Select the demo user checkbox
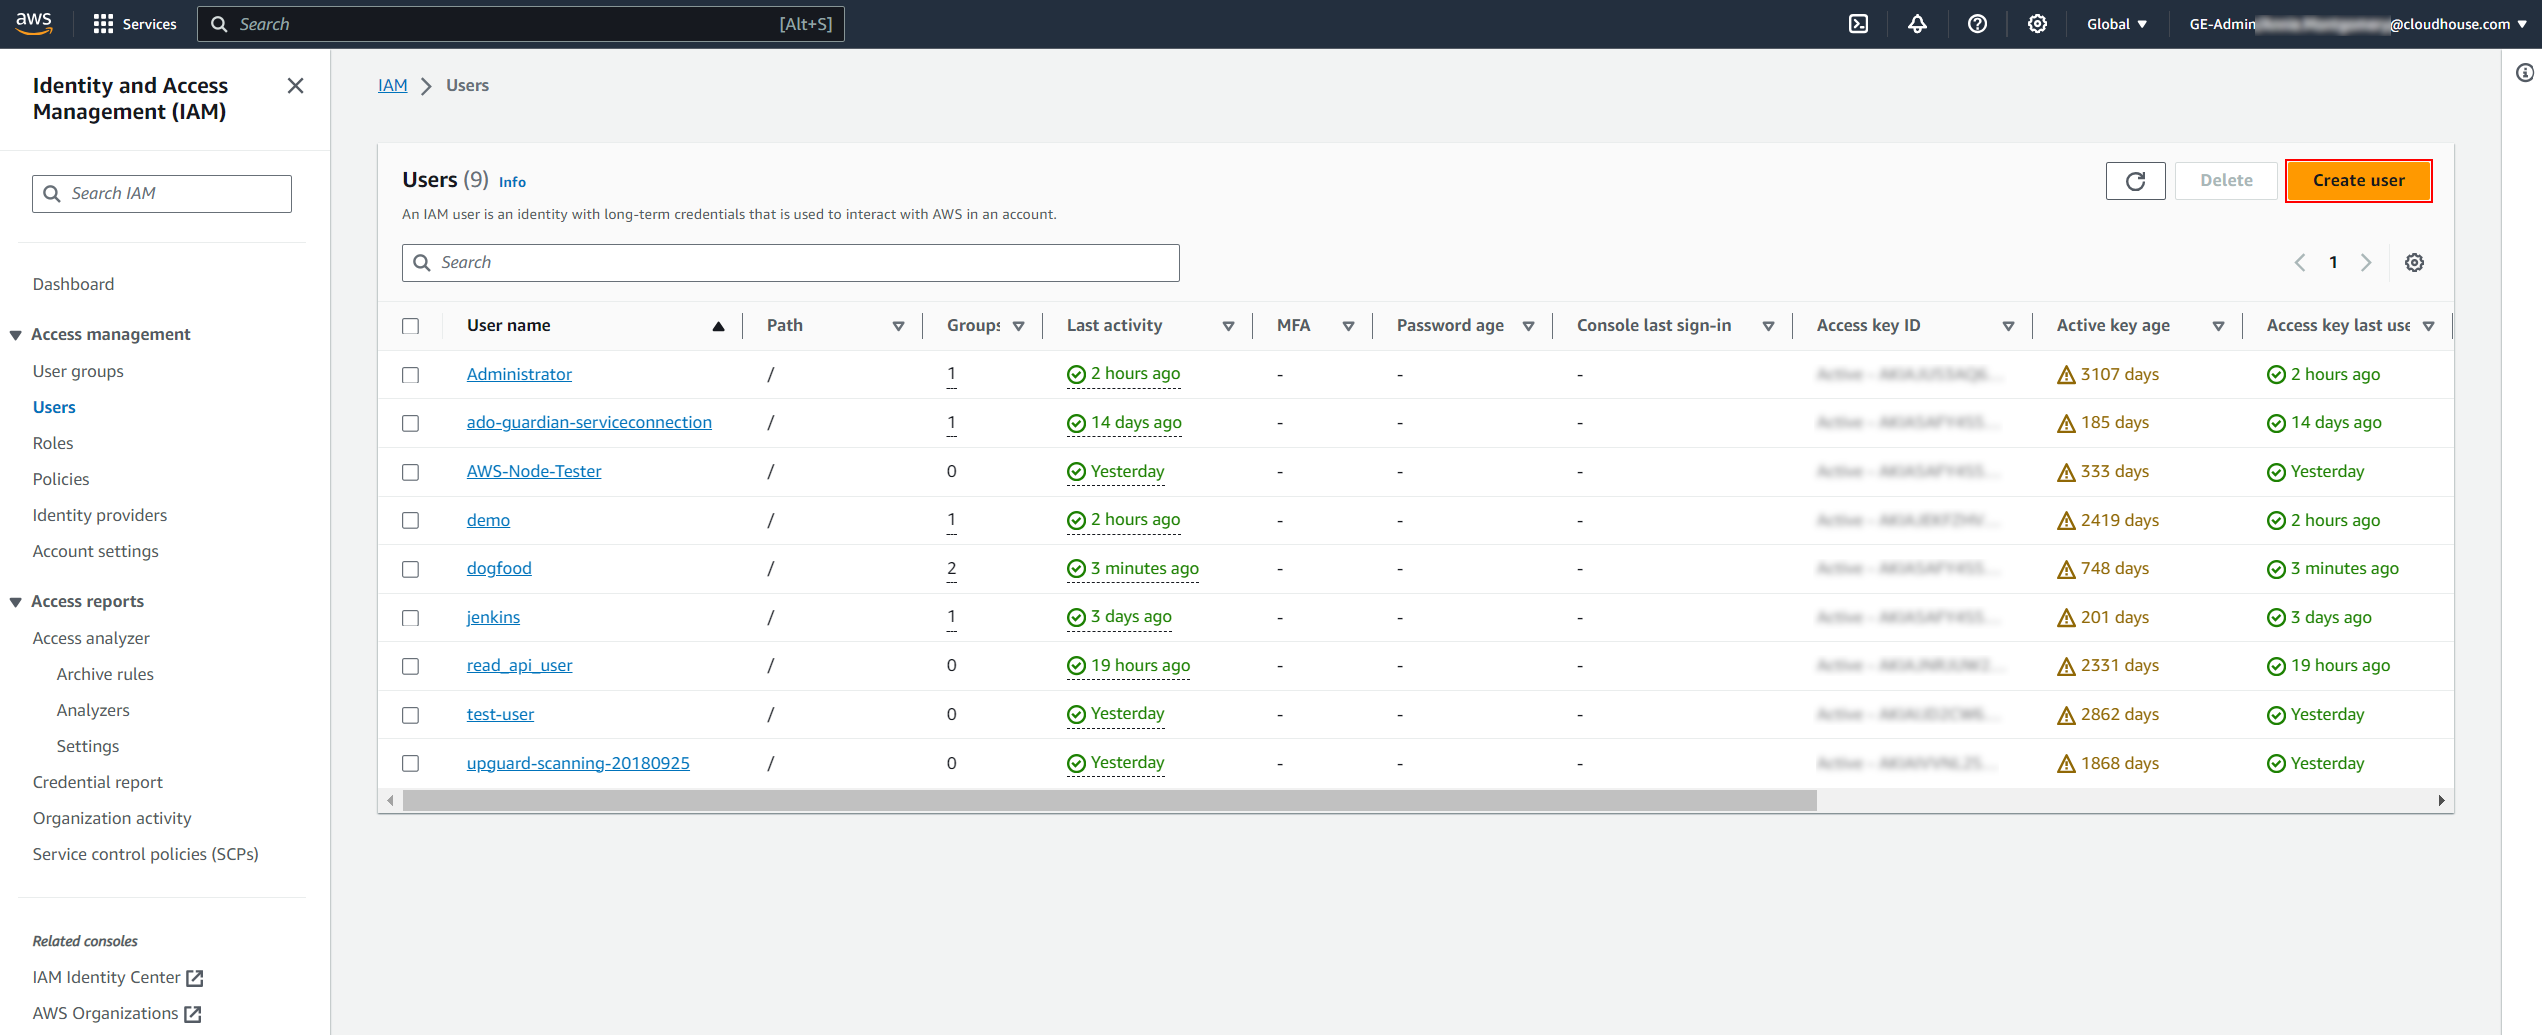The image size is (2542, 1035). point(410,520)
